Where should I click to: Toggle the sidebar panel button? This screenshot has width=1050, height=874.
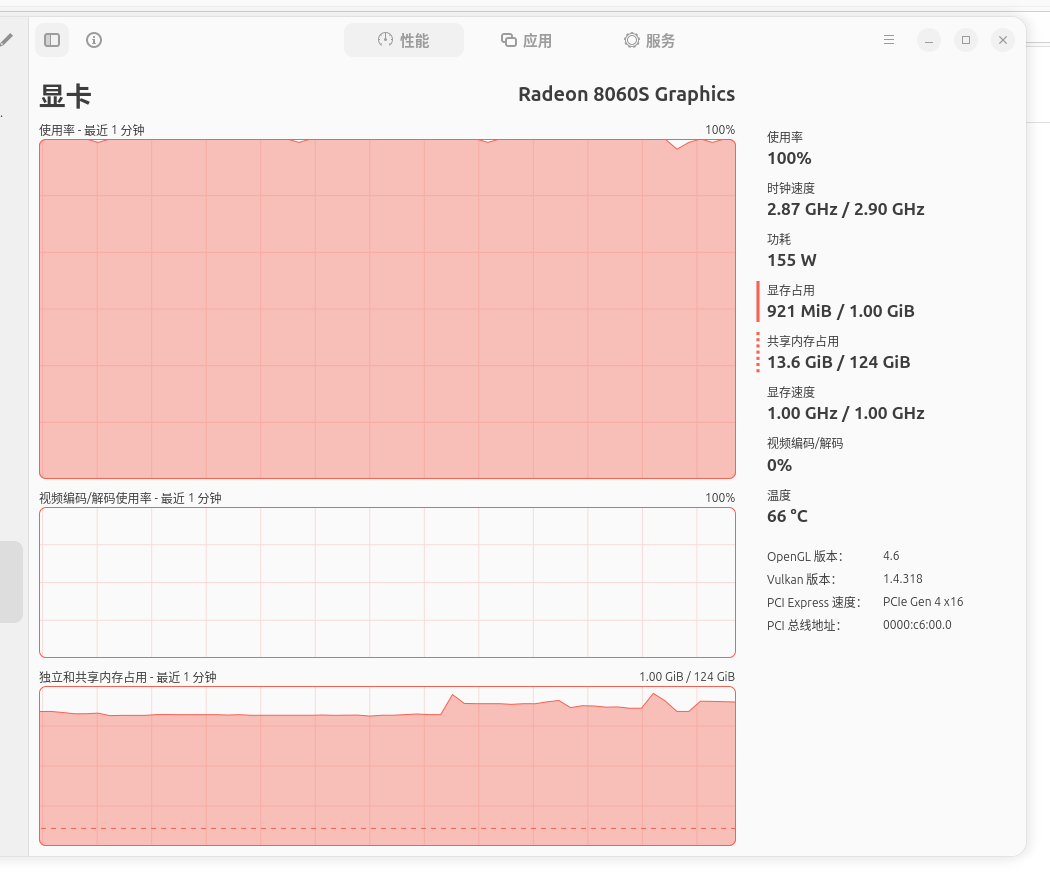(x=52, y=40)
